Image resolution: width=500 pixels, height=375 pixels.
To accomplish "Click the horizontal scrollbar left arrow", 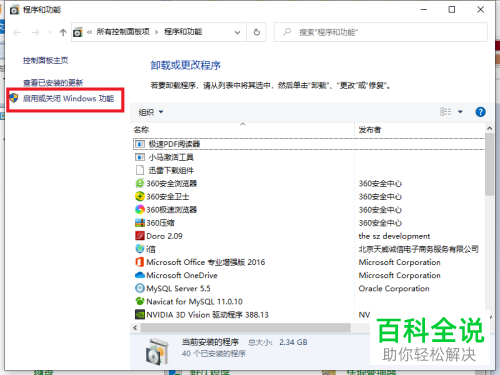I will (135, 328).
